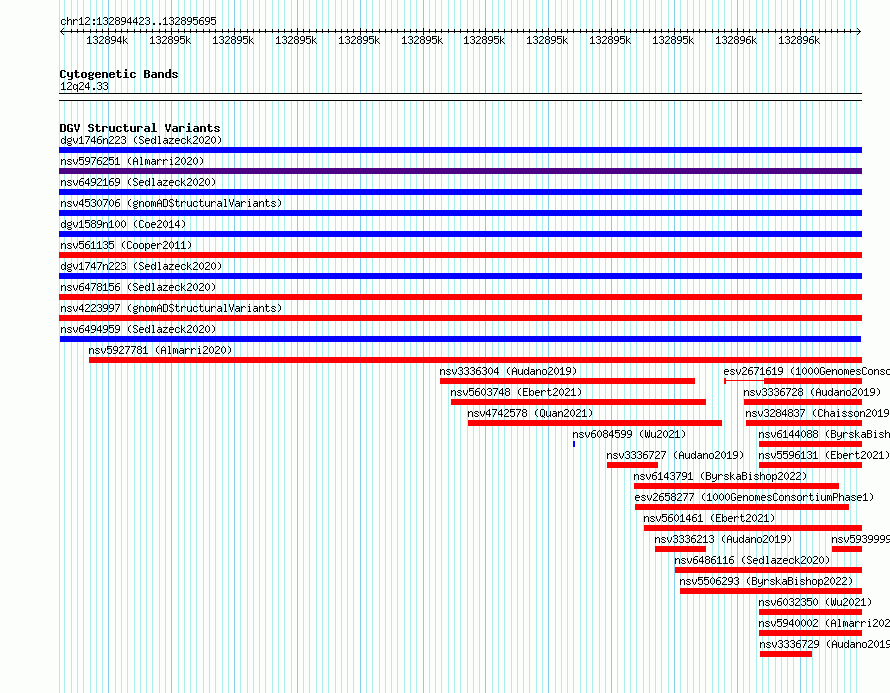Screen dimensions: 890x693
Task: Select the nsv5976251 (Almarri2020) purple bar
Action: pyautogui.click(x=460, y=171)
